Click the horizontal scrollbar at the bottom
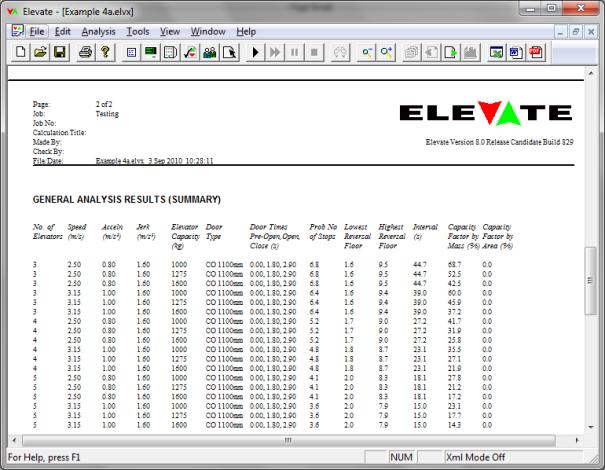The width and height of the screenshot is (605, 470). click(x=290, y=439)
